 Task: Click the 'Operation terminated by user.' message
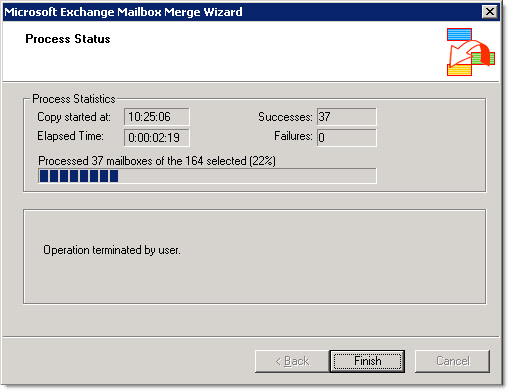(112, 250)
